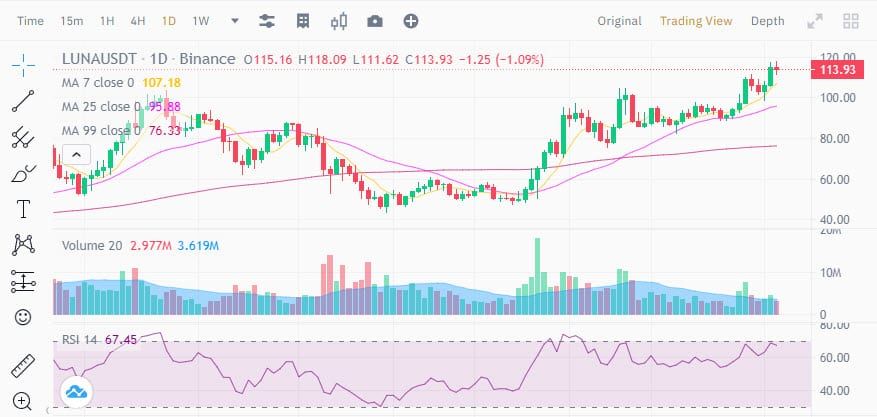Open chart settings sliders icon
Screen dimensions: 877x417
pyautogui.click(x=267, y=21)
